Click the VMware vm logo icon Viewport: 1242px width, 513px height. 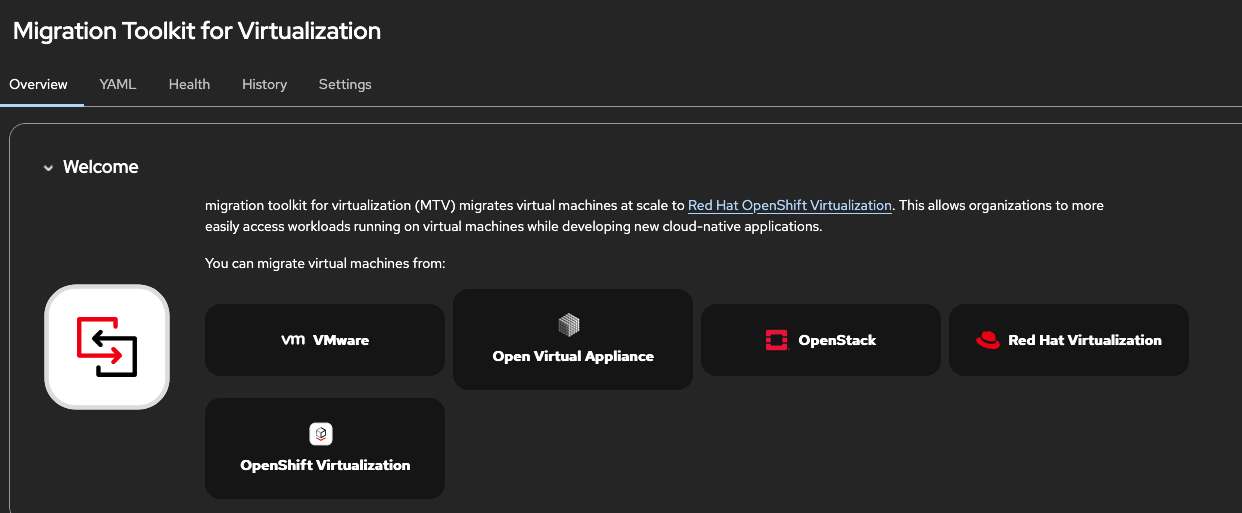click(x=293, y=340)
